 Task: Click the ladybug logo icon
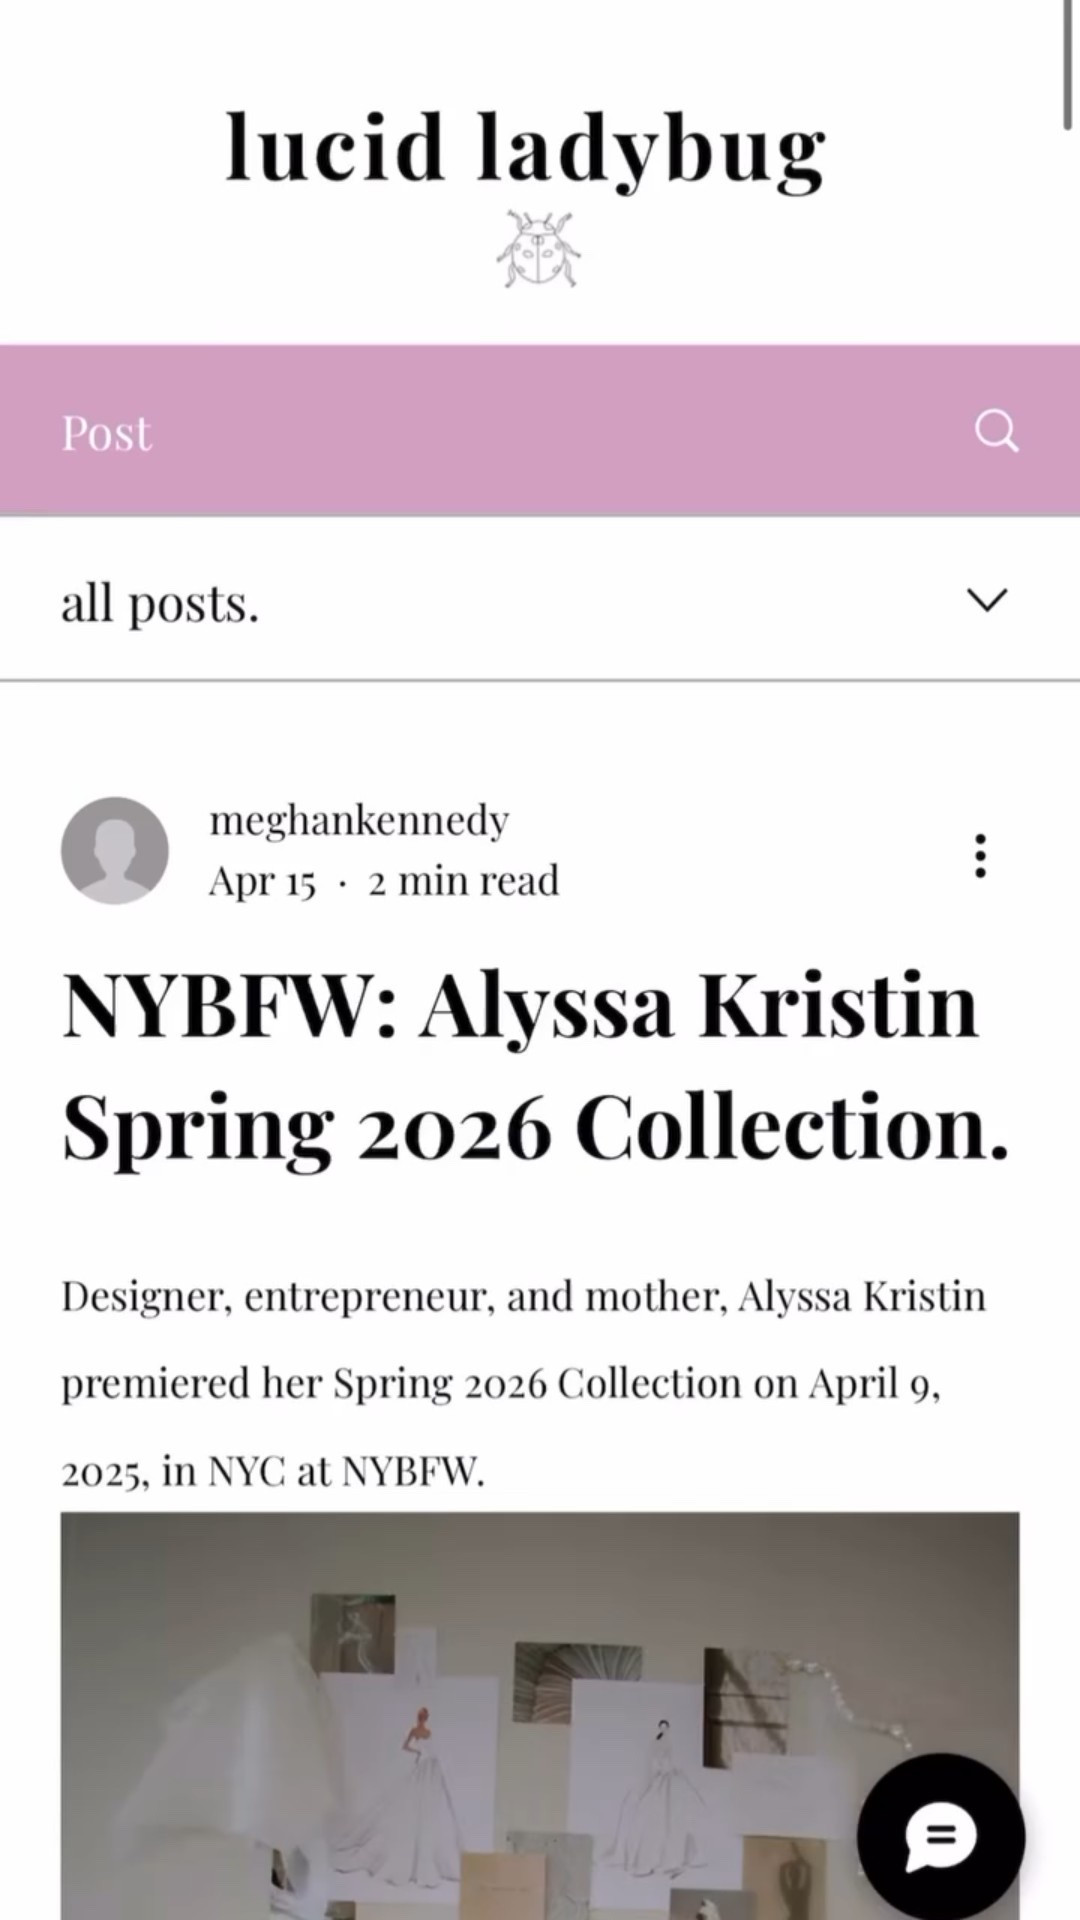540,246
